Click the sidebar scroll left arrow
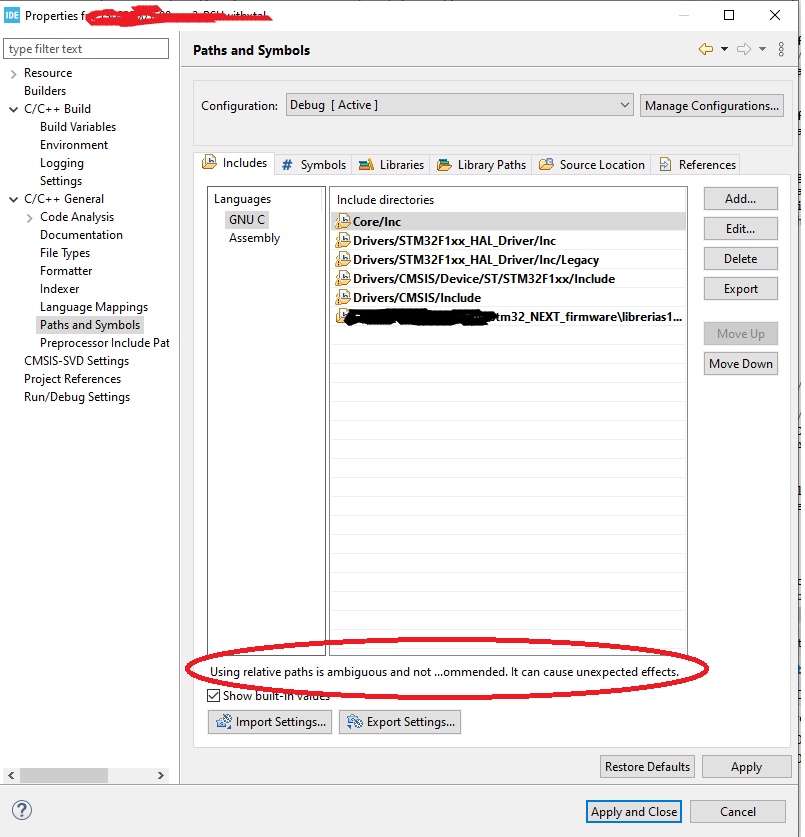 pyautogui.click(x=11, y=775)
